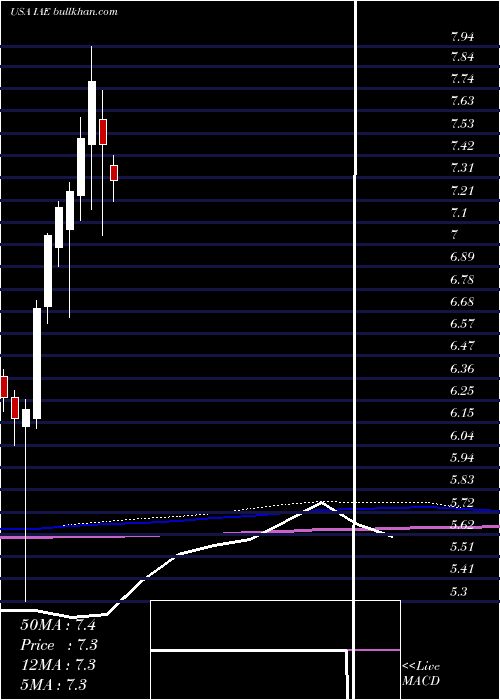The image size is (500, 700).
Task: Click the 6.15 price axis label
Action: [462, 412]
